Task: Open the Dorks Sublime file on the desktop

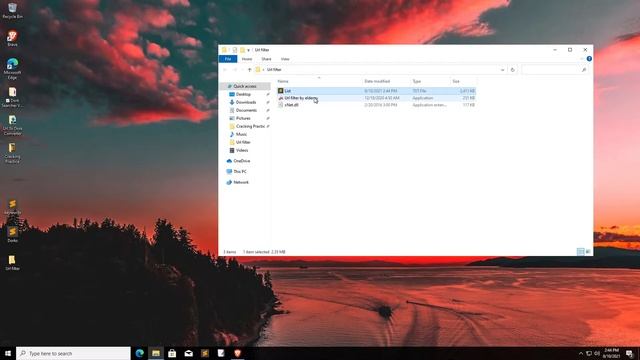Action: click(12, 235)
